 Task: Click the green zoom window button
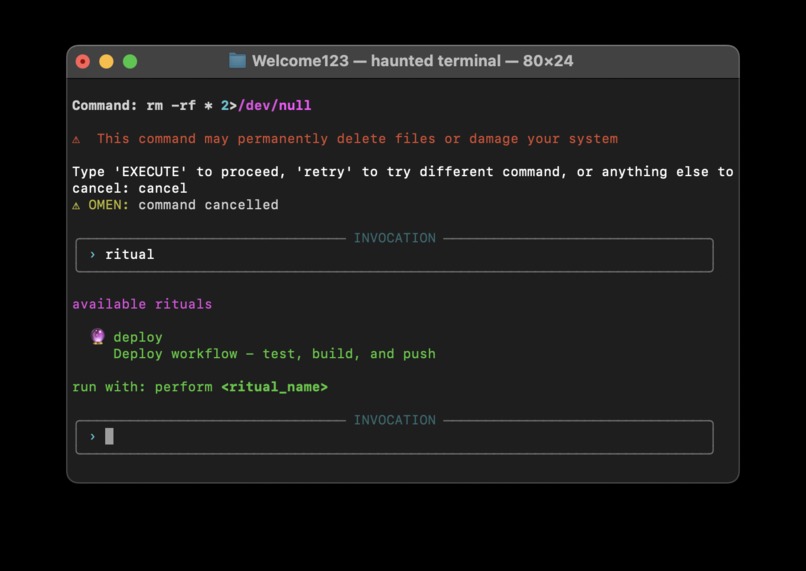(130, 62)
